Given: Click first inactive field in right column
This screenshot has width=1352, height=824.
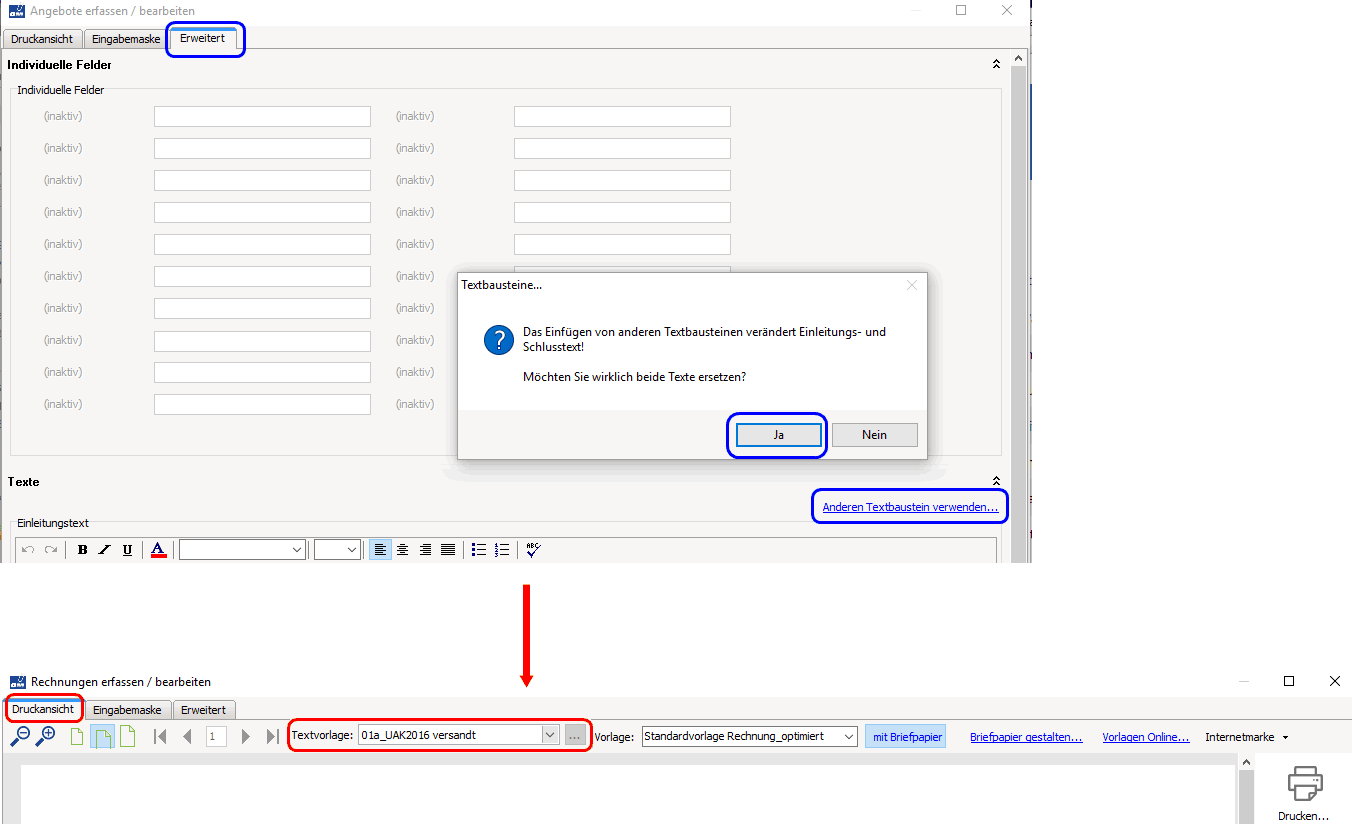Looking at the screenshot, I should point(622,116).
